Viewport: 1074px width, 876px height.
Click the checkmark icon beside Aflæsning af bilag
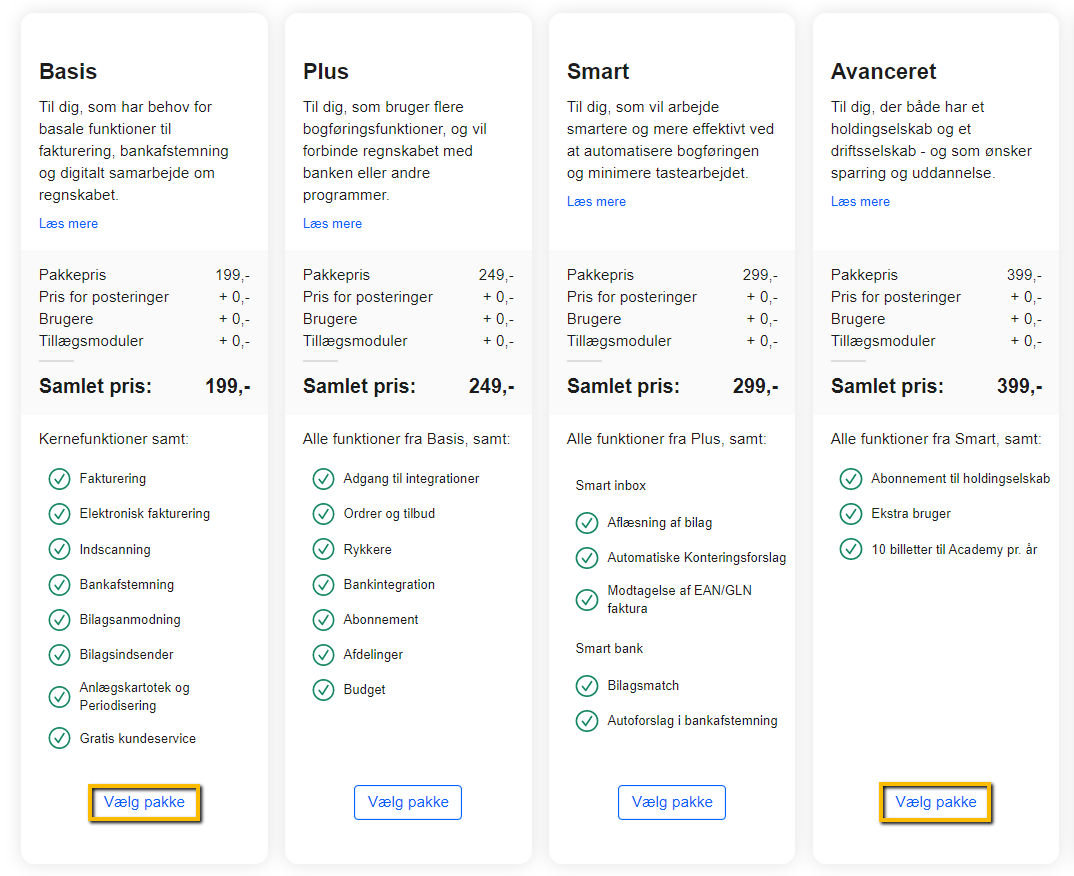(x=587, y=523)
